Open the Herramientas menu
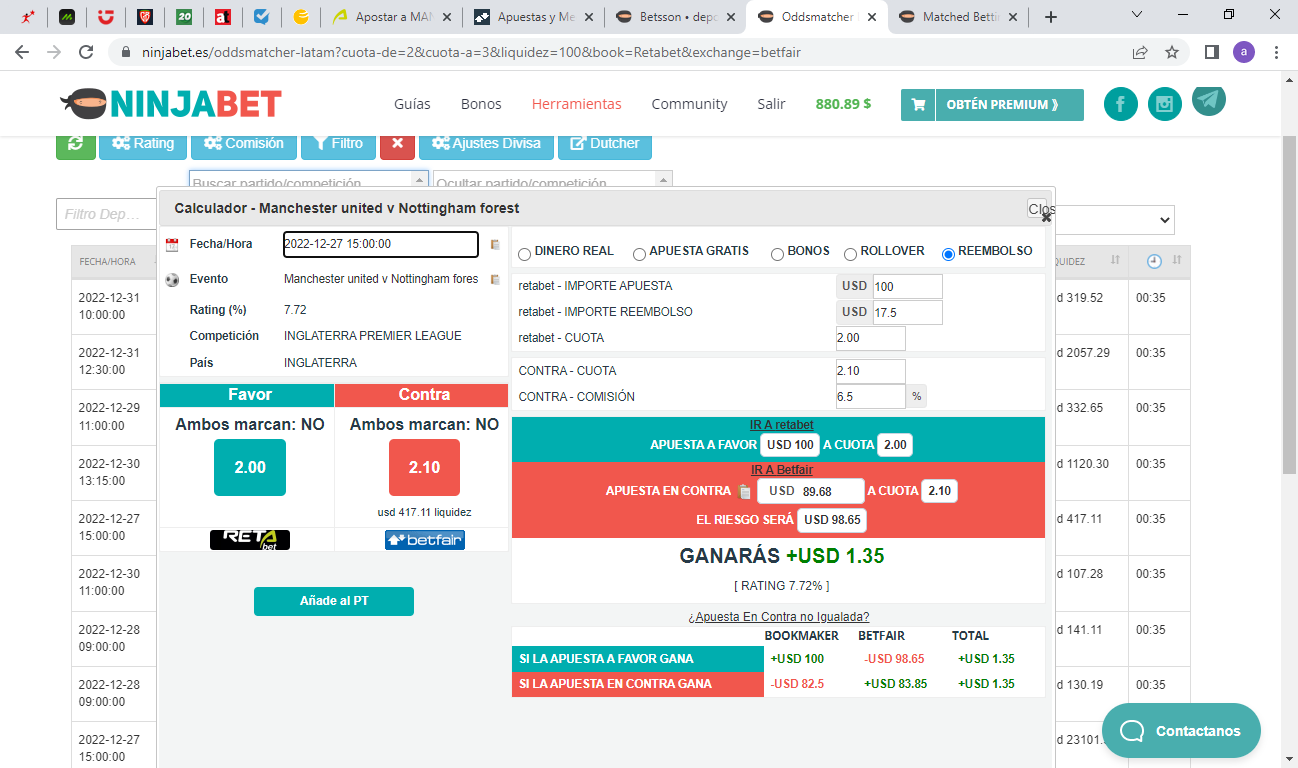Image resolution: width=1298 pixels, height=768 pixels. [576, 104]
